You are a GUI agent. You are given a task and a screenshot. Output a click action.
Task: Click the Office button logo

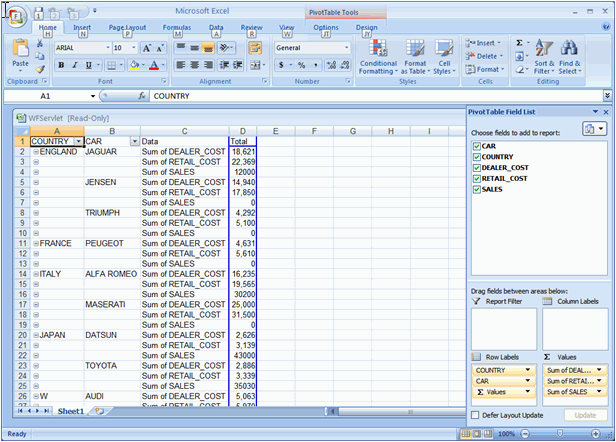click(16, 17)
